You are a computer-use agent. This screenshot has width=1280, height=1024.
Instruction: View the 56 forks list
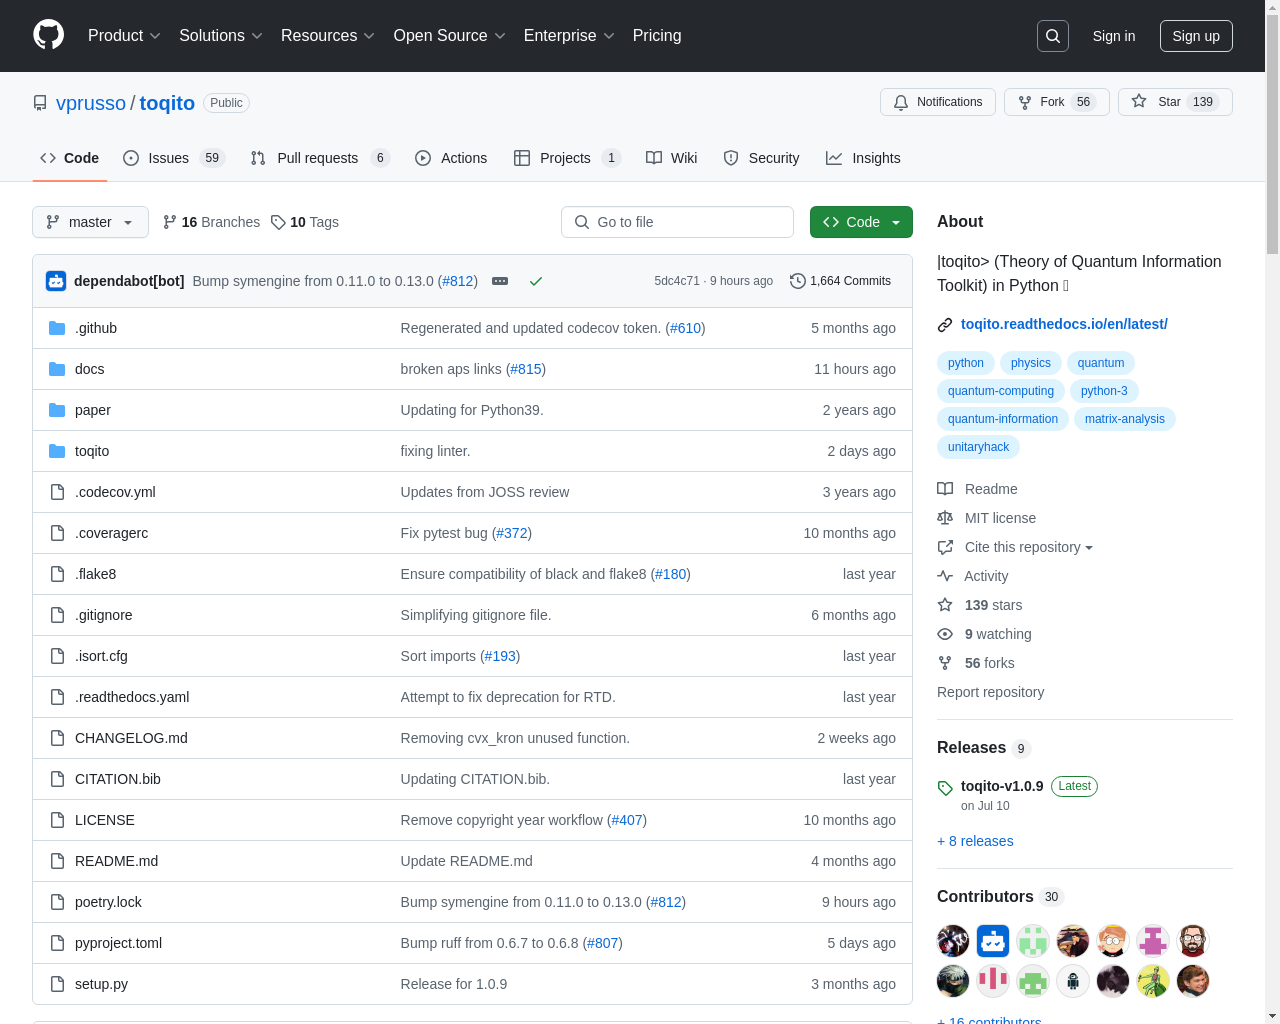975,663
